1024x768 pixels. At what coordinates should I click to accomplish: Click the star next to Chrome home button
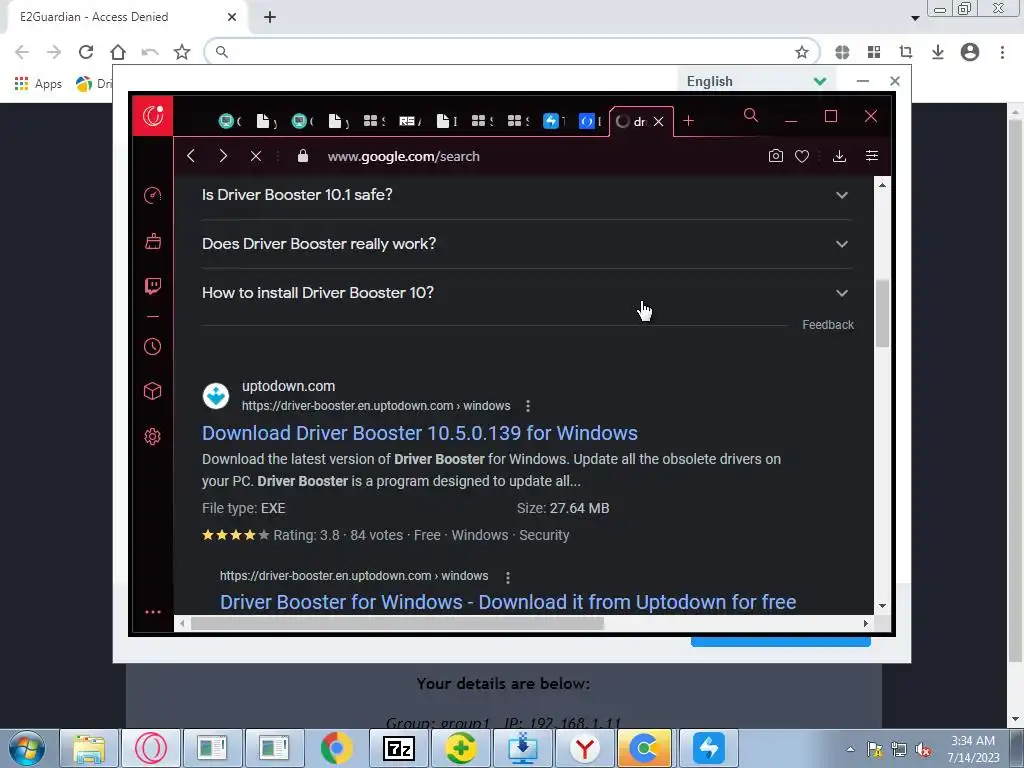click(x=182, y=52)
